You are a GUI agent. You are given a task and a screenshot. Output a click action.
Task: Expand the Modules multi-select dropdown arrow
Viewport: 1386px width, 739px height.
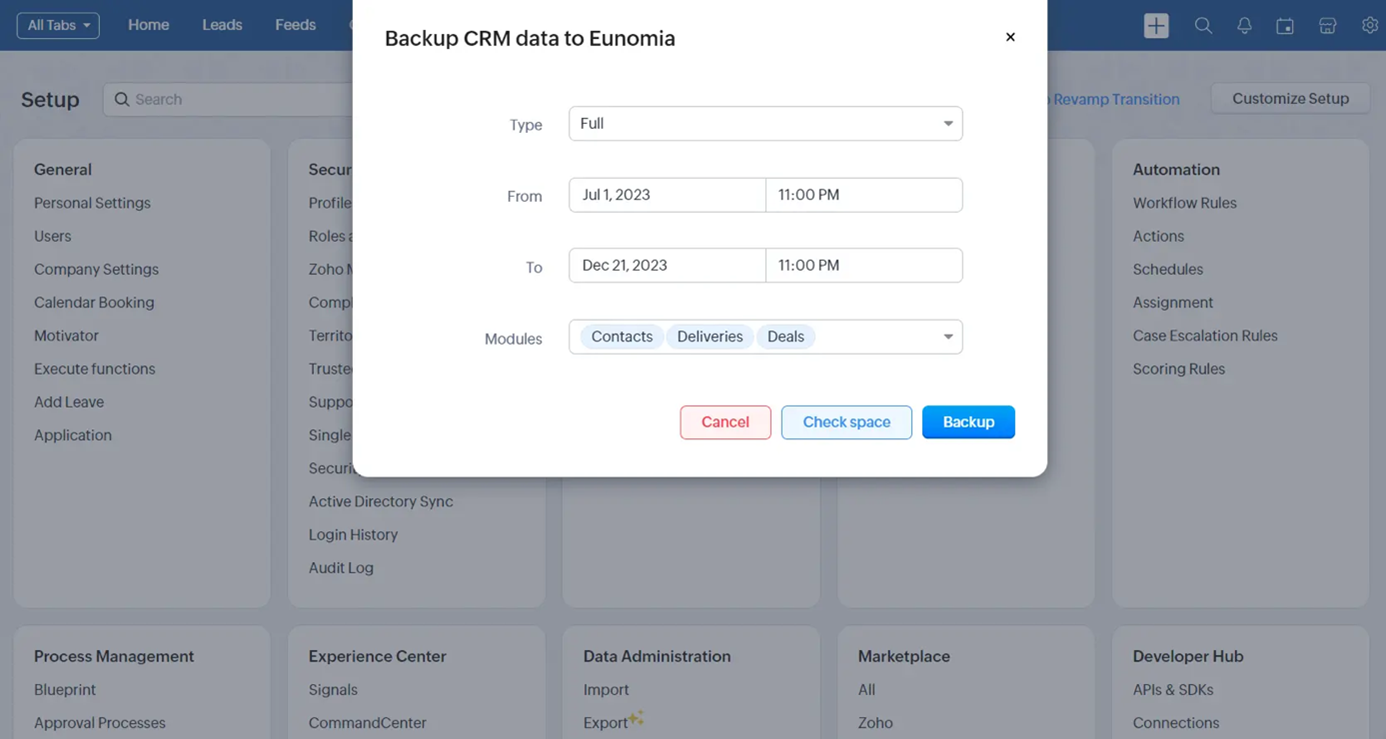(947, 337)
